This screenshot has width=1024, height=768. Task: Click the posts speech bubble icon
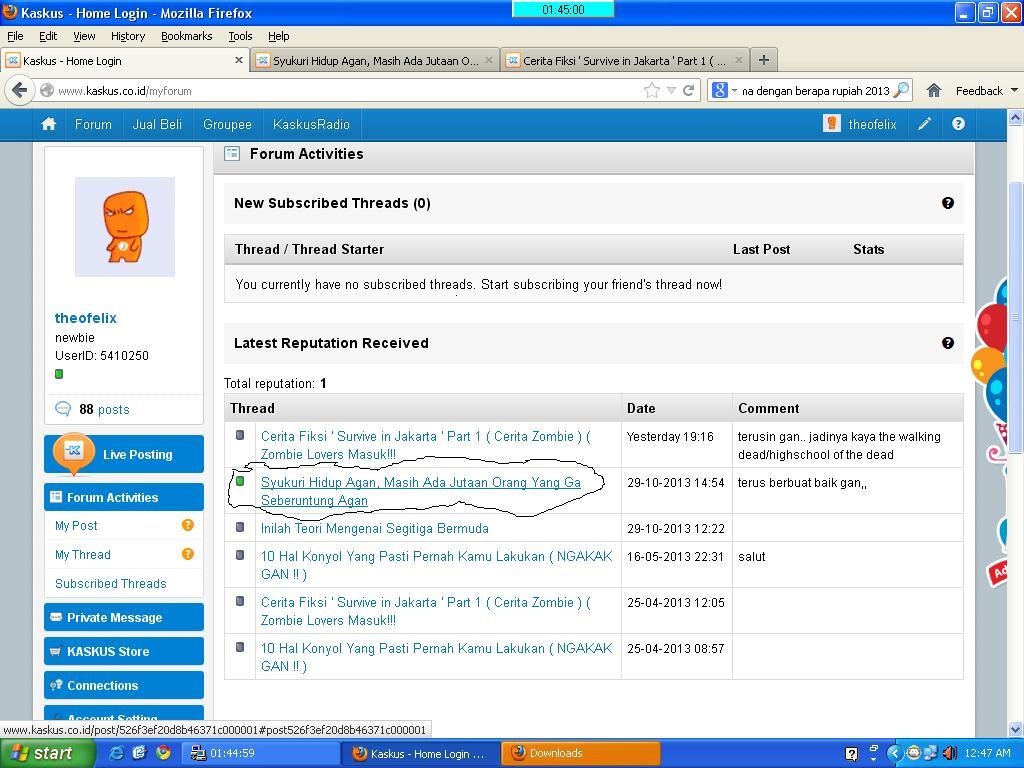tap(63, 409)
